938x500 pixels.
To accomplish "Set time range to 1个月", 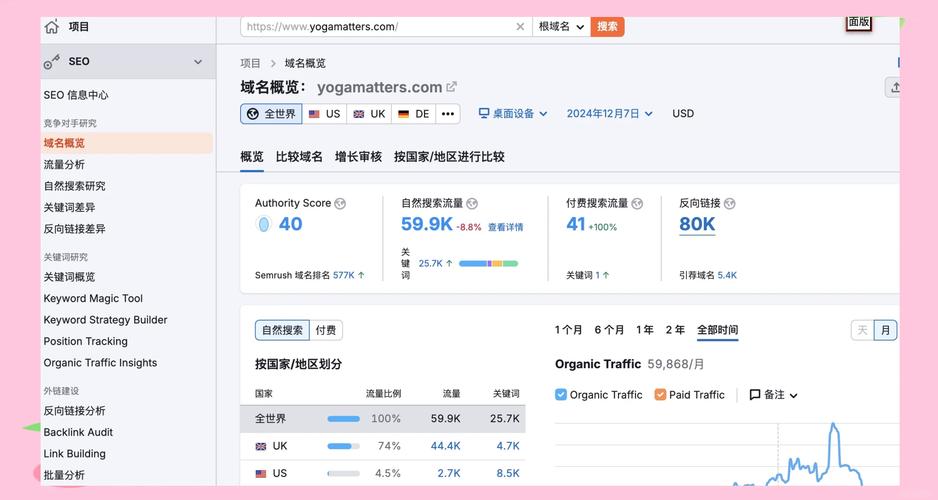I will (x=568, y=330).
